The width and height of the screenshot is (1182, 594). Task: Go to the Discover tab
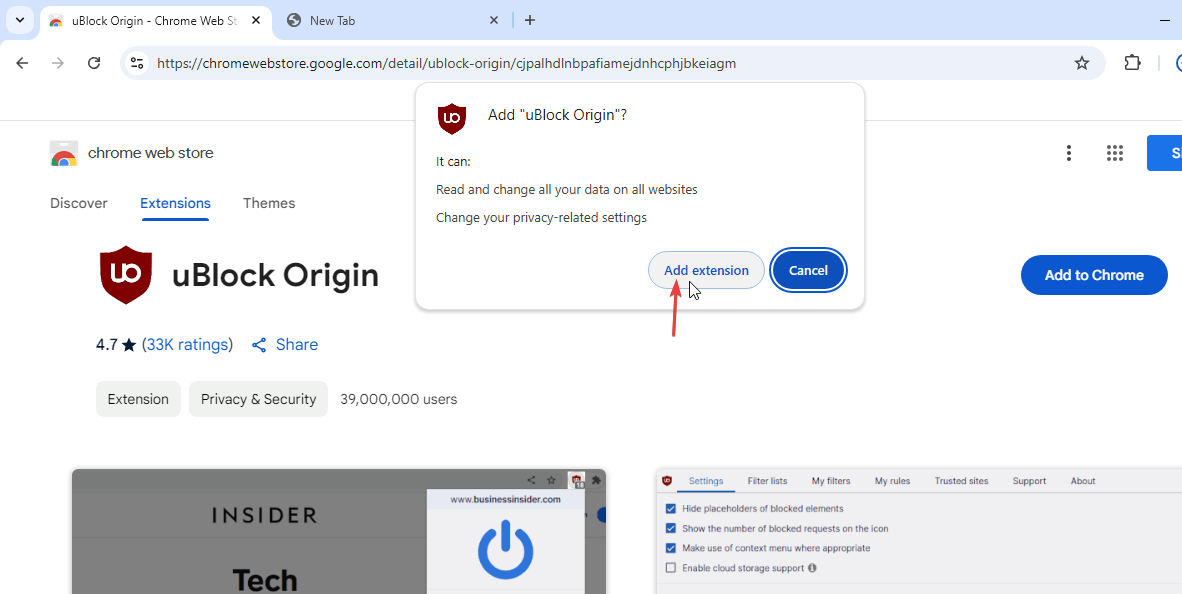point(78,203)
